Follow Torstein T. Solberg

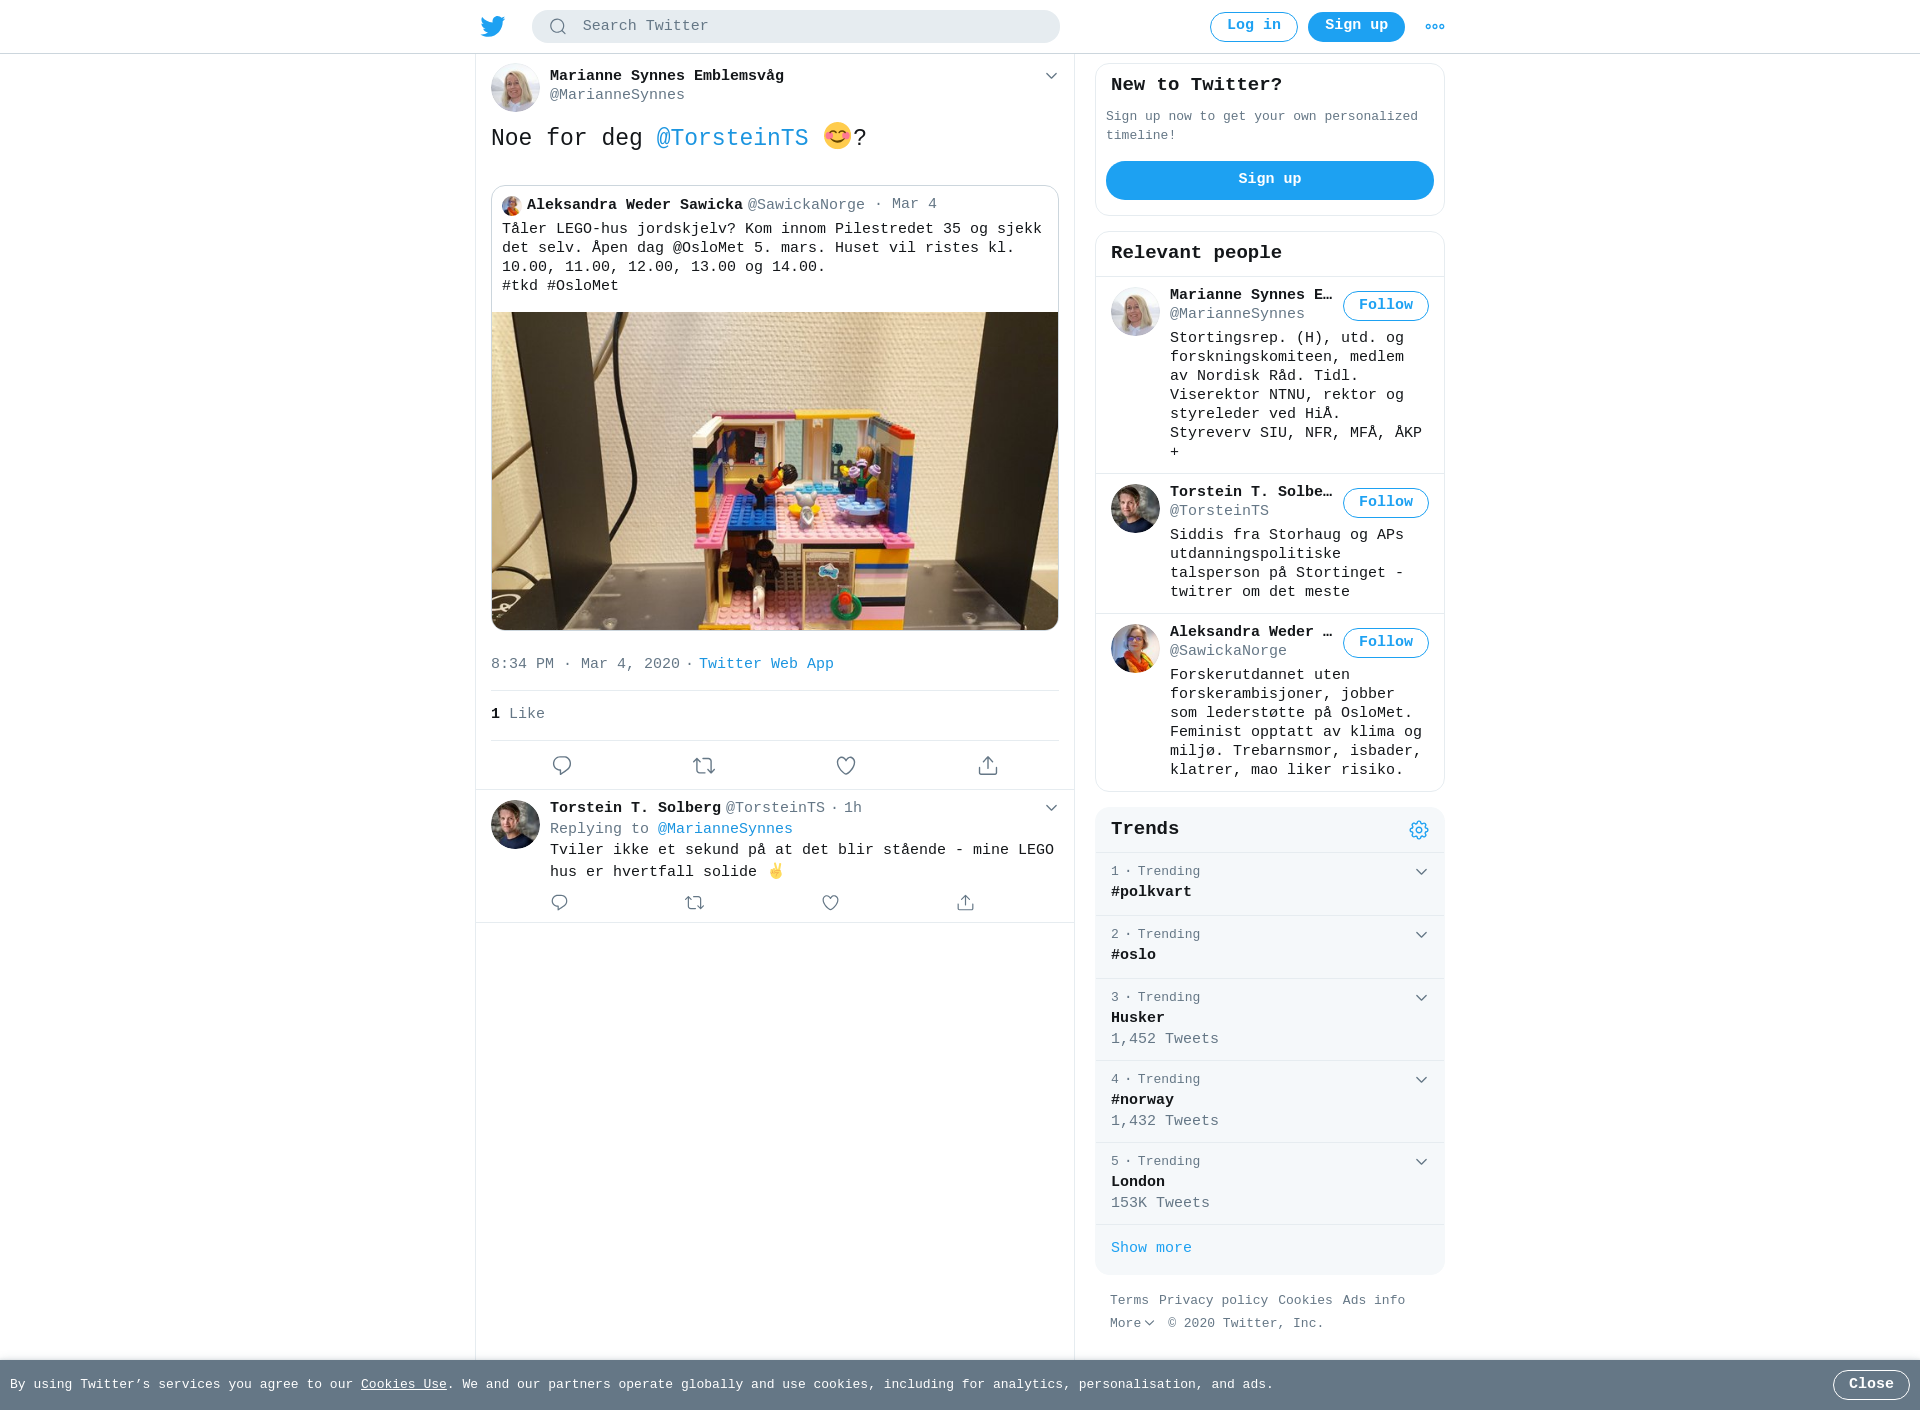[x=1386, y=502]
